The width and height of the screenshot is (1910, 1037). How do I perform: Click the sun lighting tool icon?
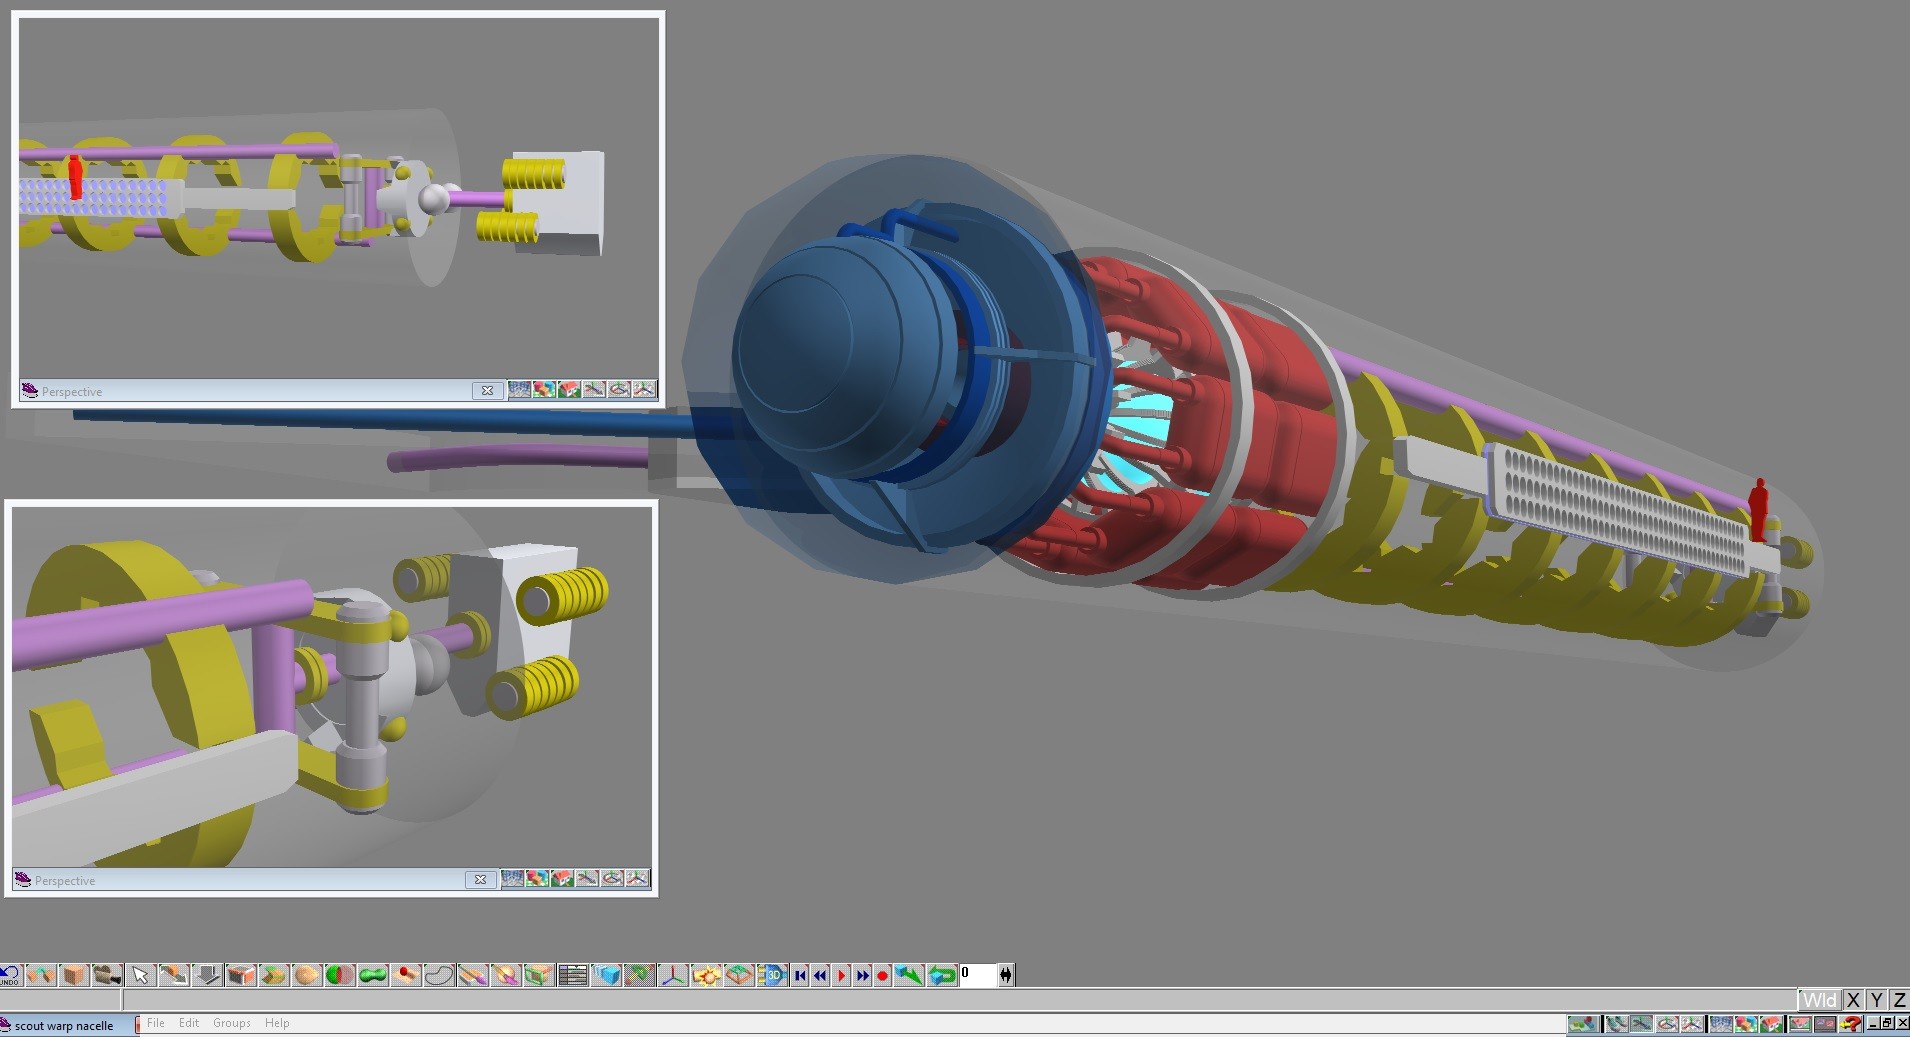[x=707, y=975]
